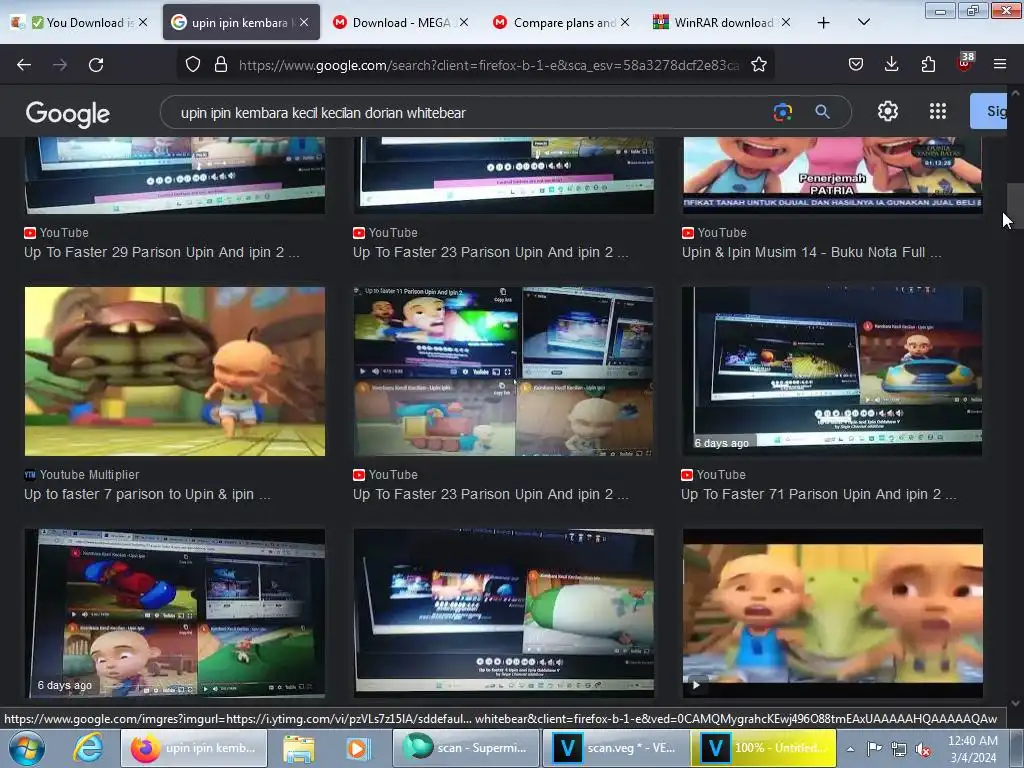Open the network tray icon
The image size is (1024, 768).
(x=899, y=749)
